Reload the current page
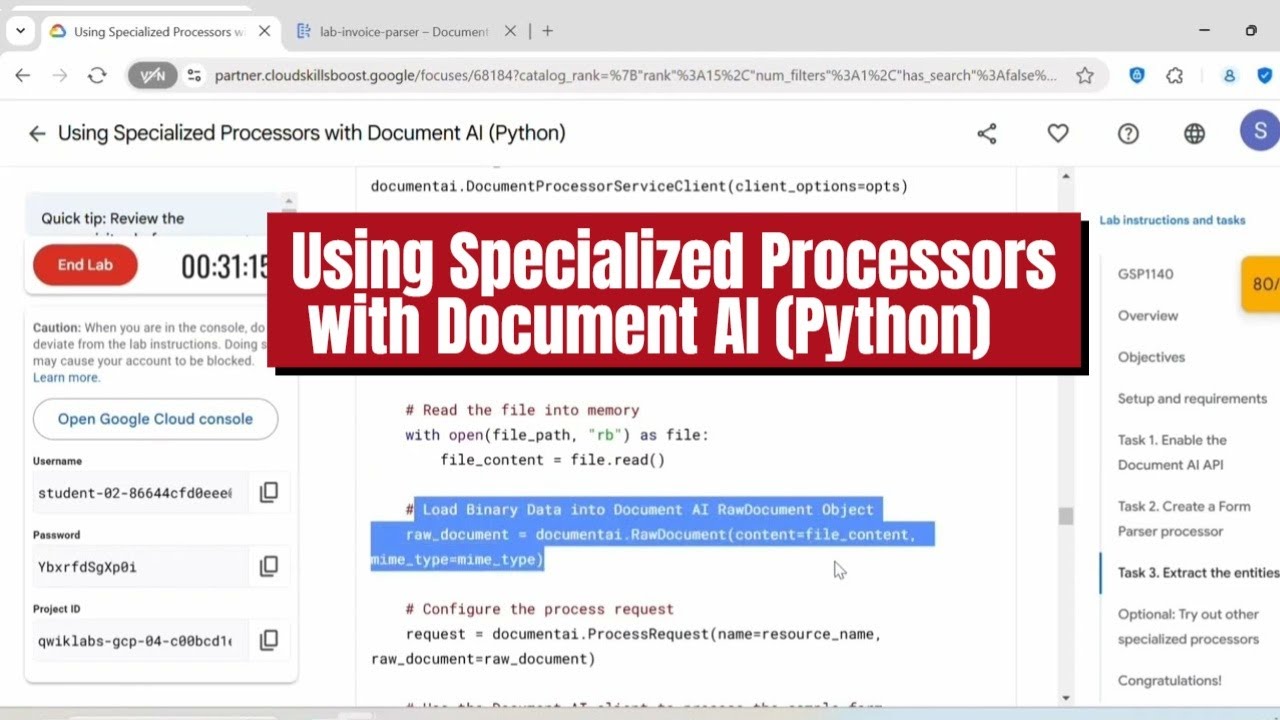Viewport: 1280px width, 720px height. tap(97, 75)
